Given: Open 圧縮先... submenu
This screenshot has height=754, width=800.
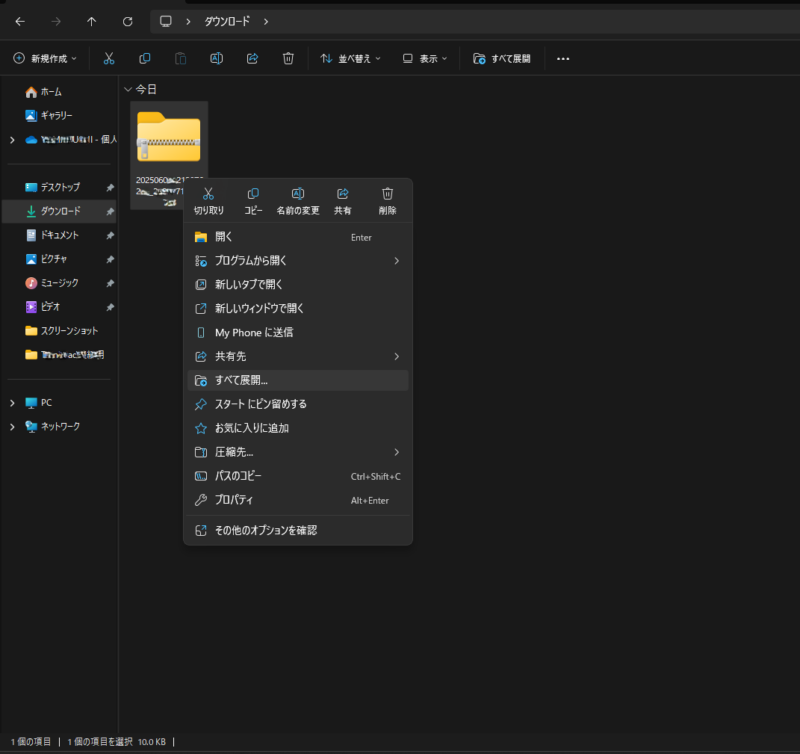Looking at the screenshot, I should [x=298, y=452].
